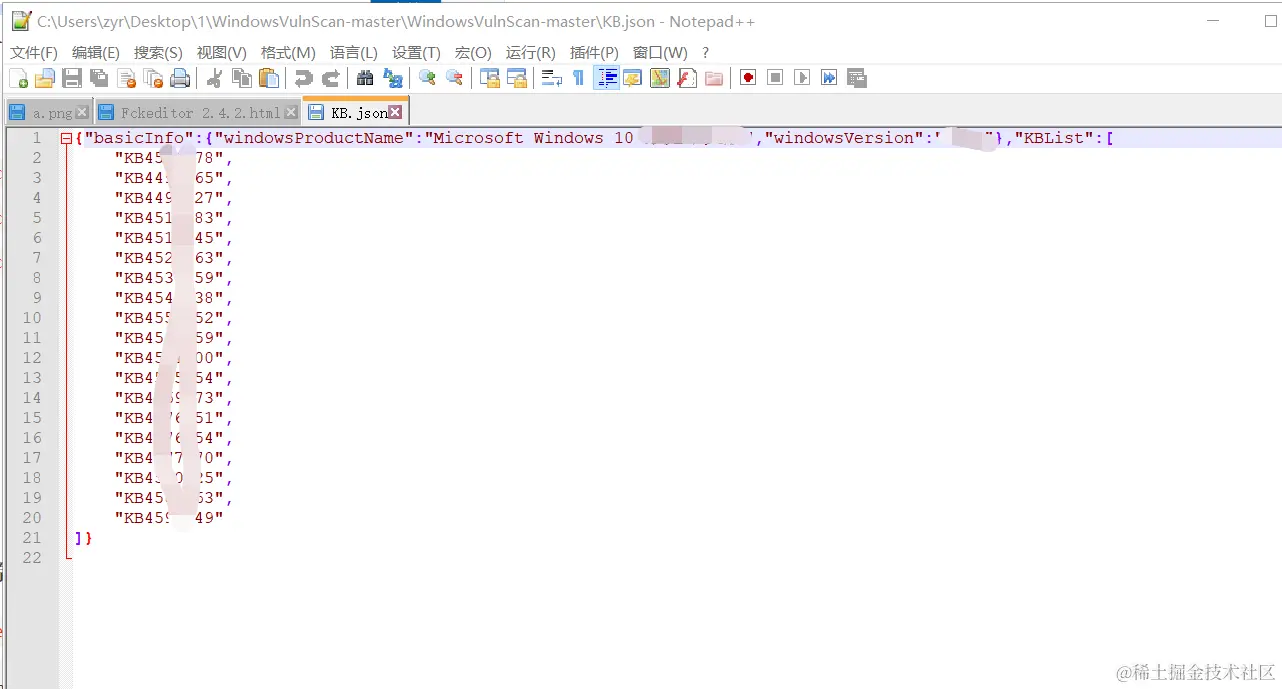Toggle synchronized vertical scrolling icon

click(x=490, y=78)
